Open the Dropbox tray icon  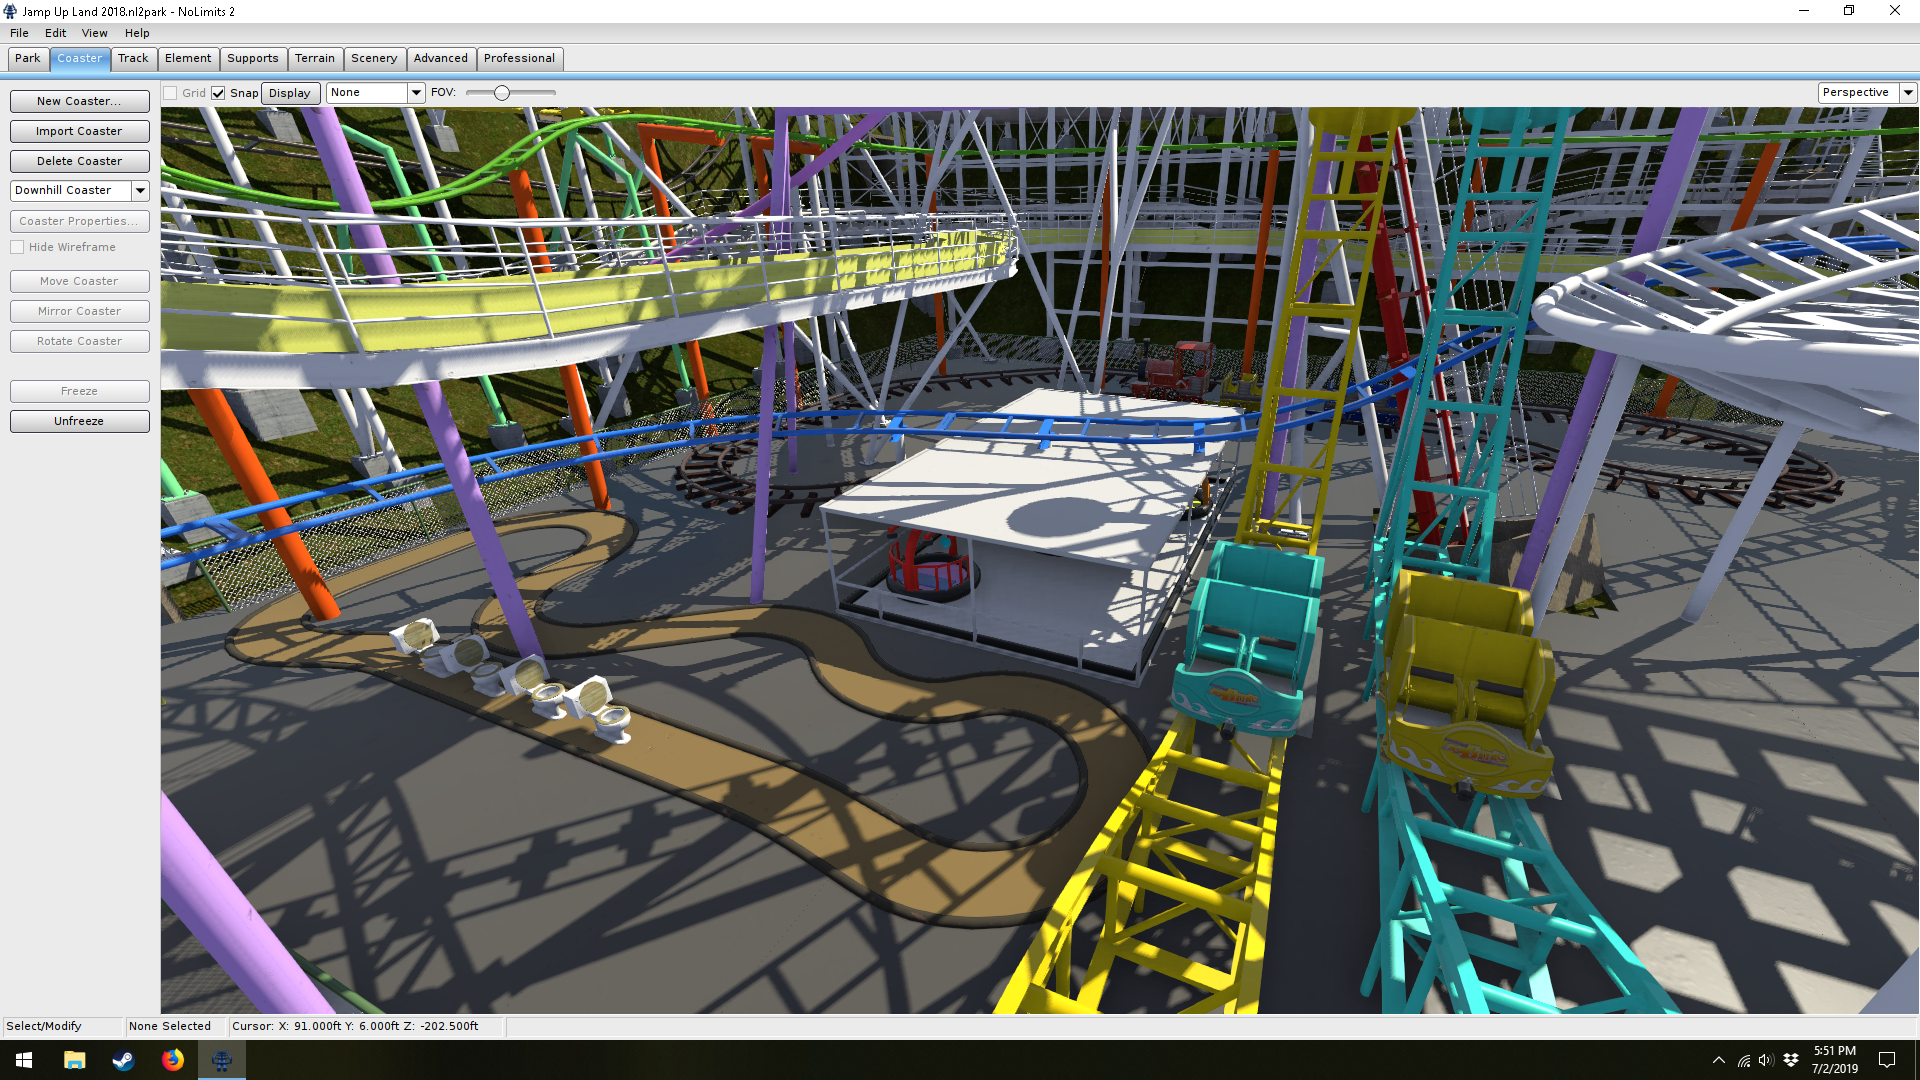point(1791,1060)
